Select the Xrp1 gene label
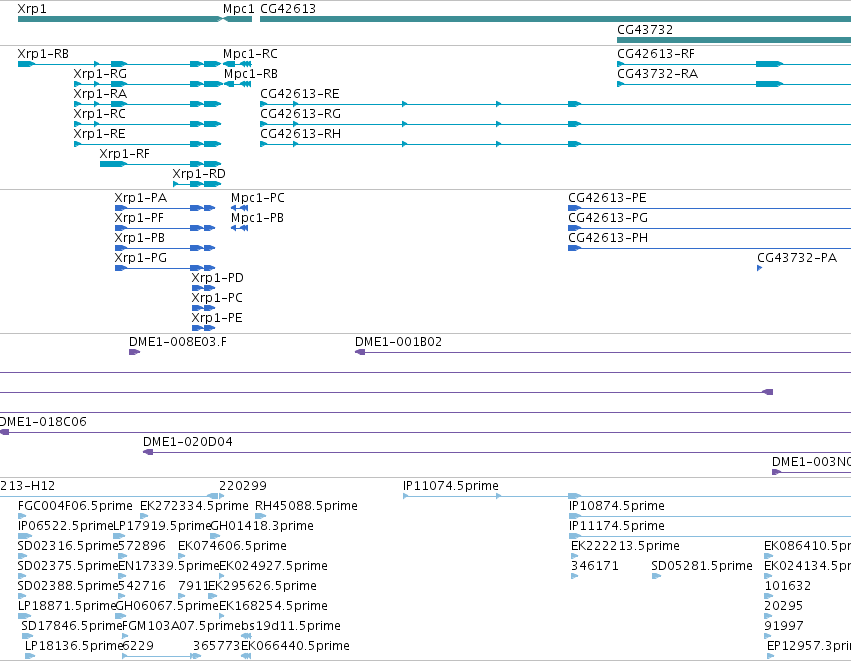 tap(32, 9)
